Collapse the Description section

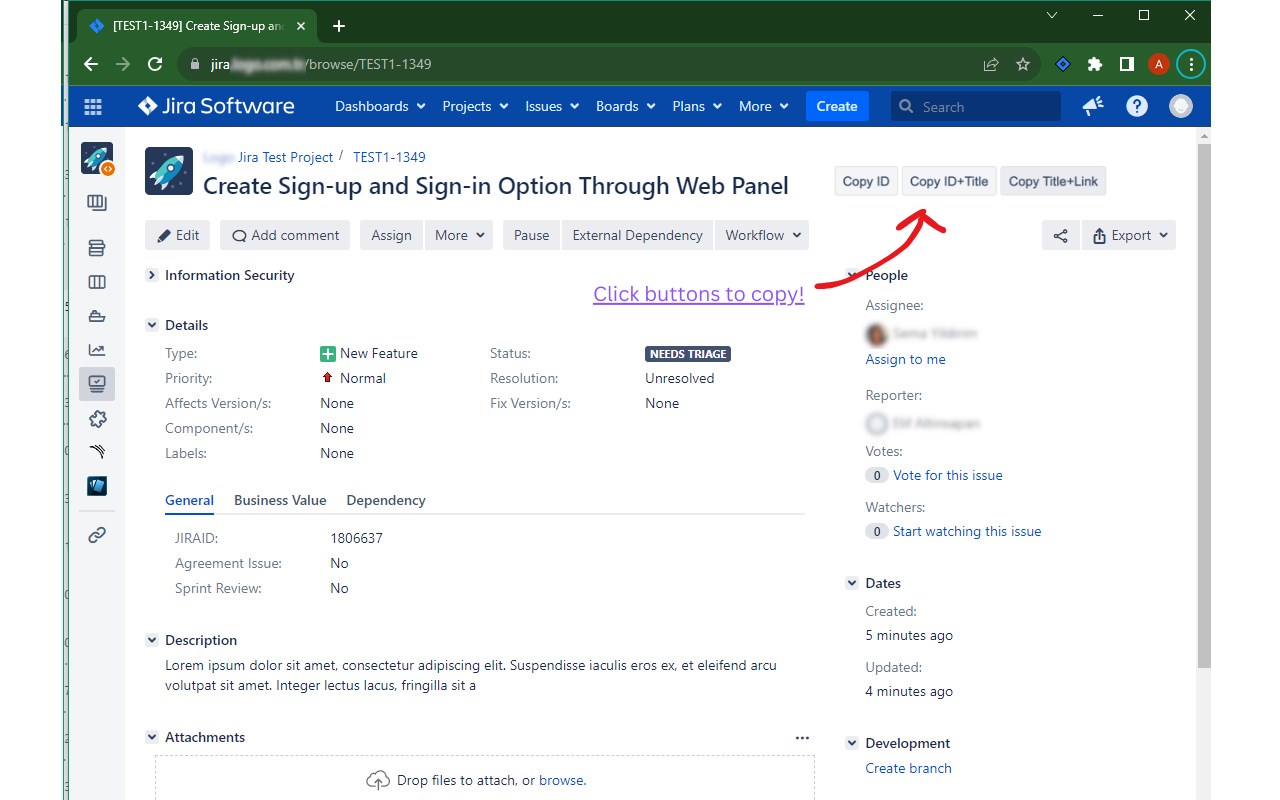[152, 640]
